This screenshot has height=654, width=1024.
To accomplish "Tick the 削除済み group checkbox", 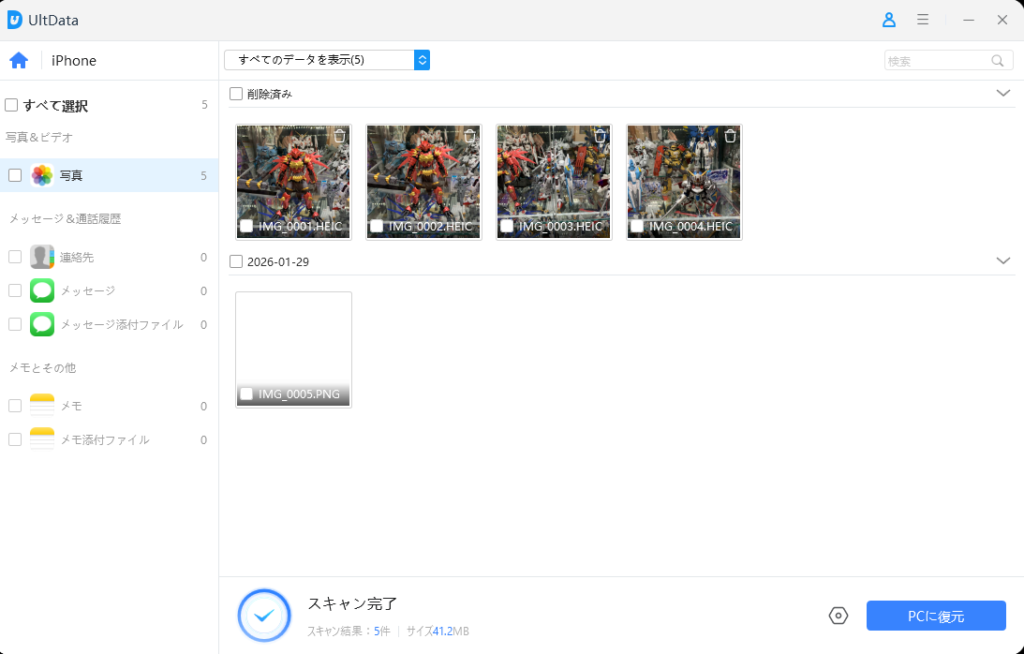I will [x=236, y=94].
